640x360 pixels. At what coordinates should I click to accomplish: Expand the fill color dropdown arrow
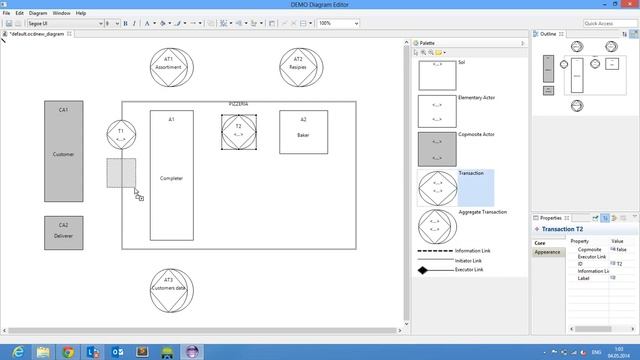pyautogui.click(x=170, y=24)
